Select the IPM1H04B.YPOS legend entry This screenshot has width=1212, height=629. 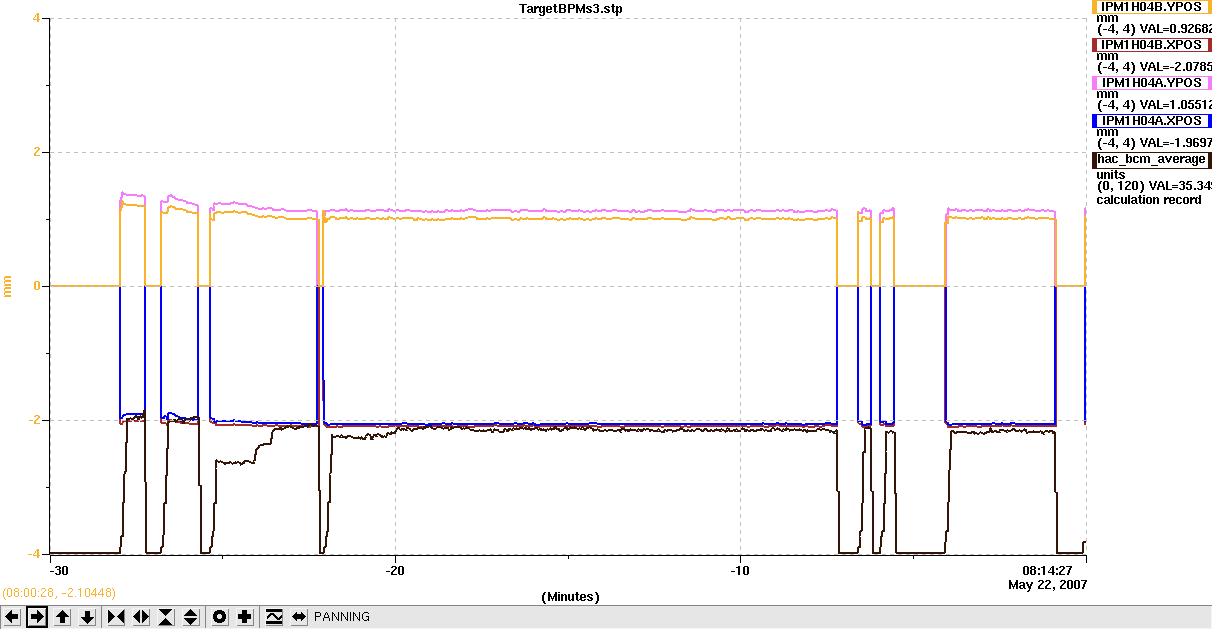click(x=1151, y=6)
